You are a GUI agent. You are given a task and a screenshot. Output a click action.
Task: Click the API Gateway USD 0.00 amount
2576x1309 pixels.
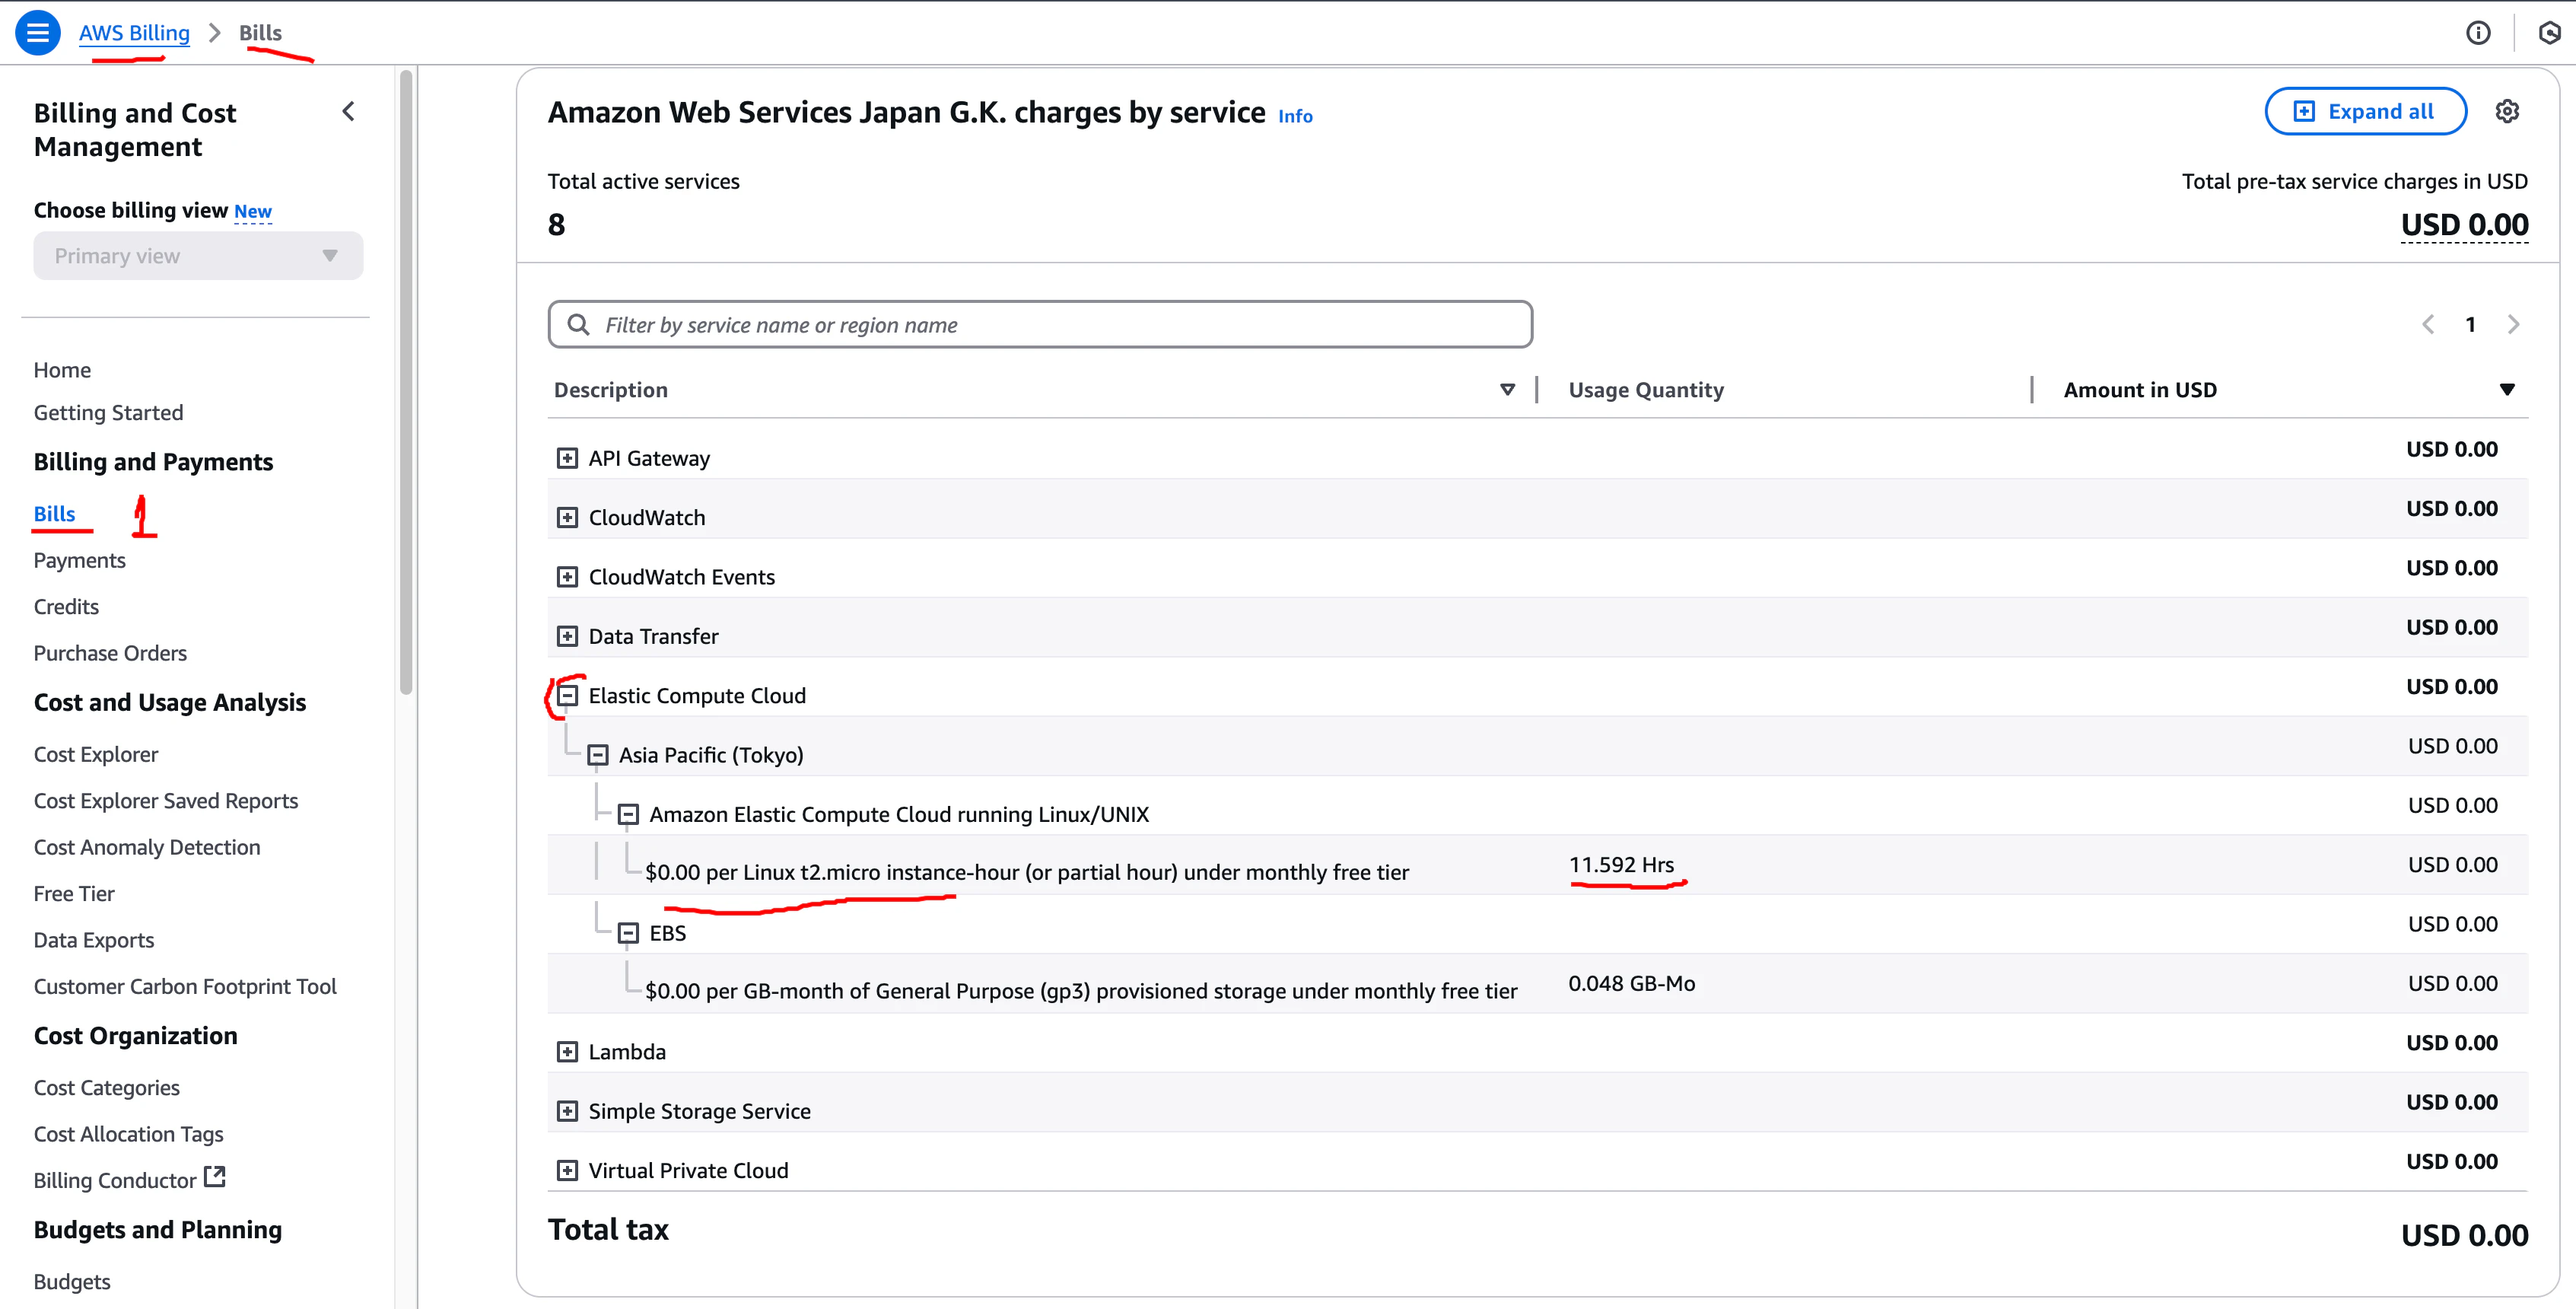2452,449
